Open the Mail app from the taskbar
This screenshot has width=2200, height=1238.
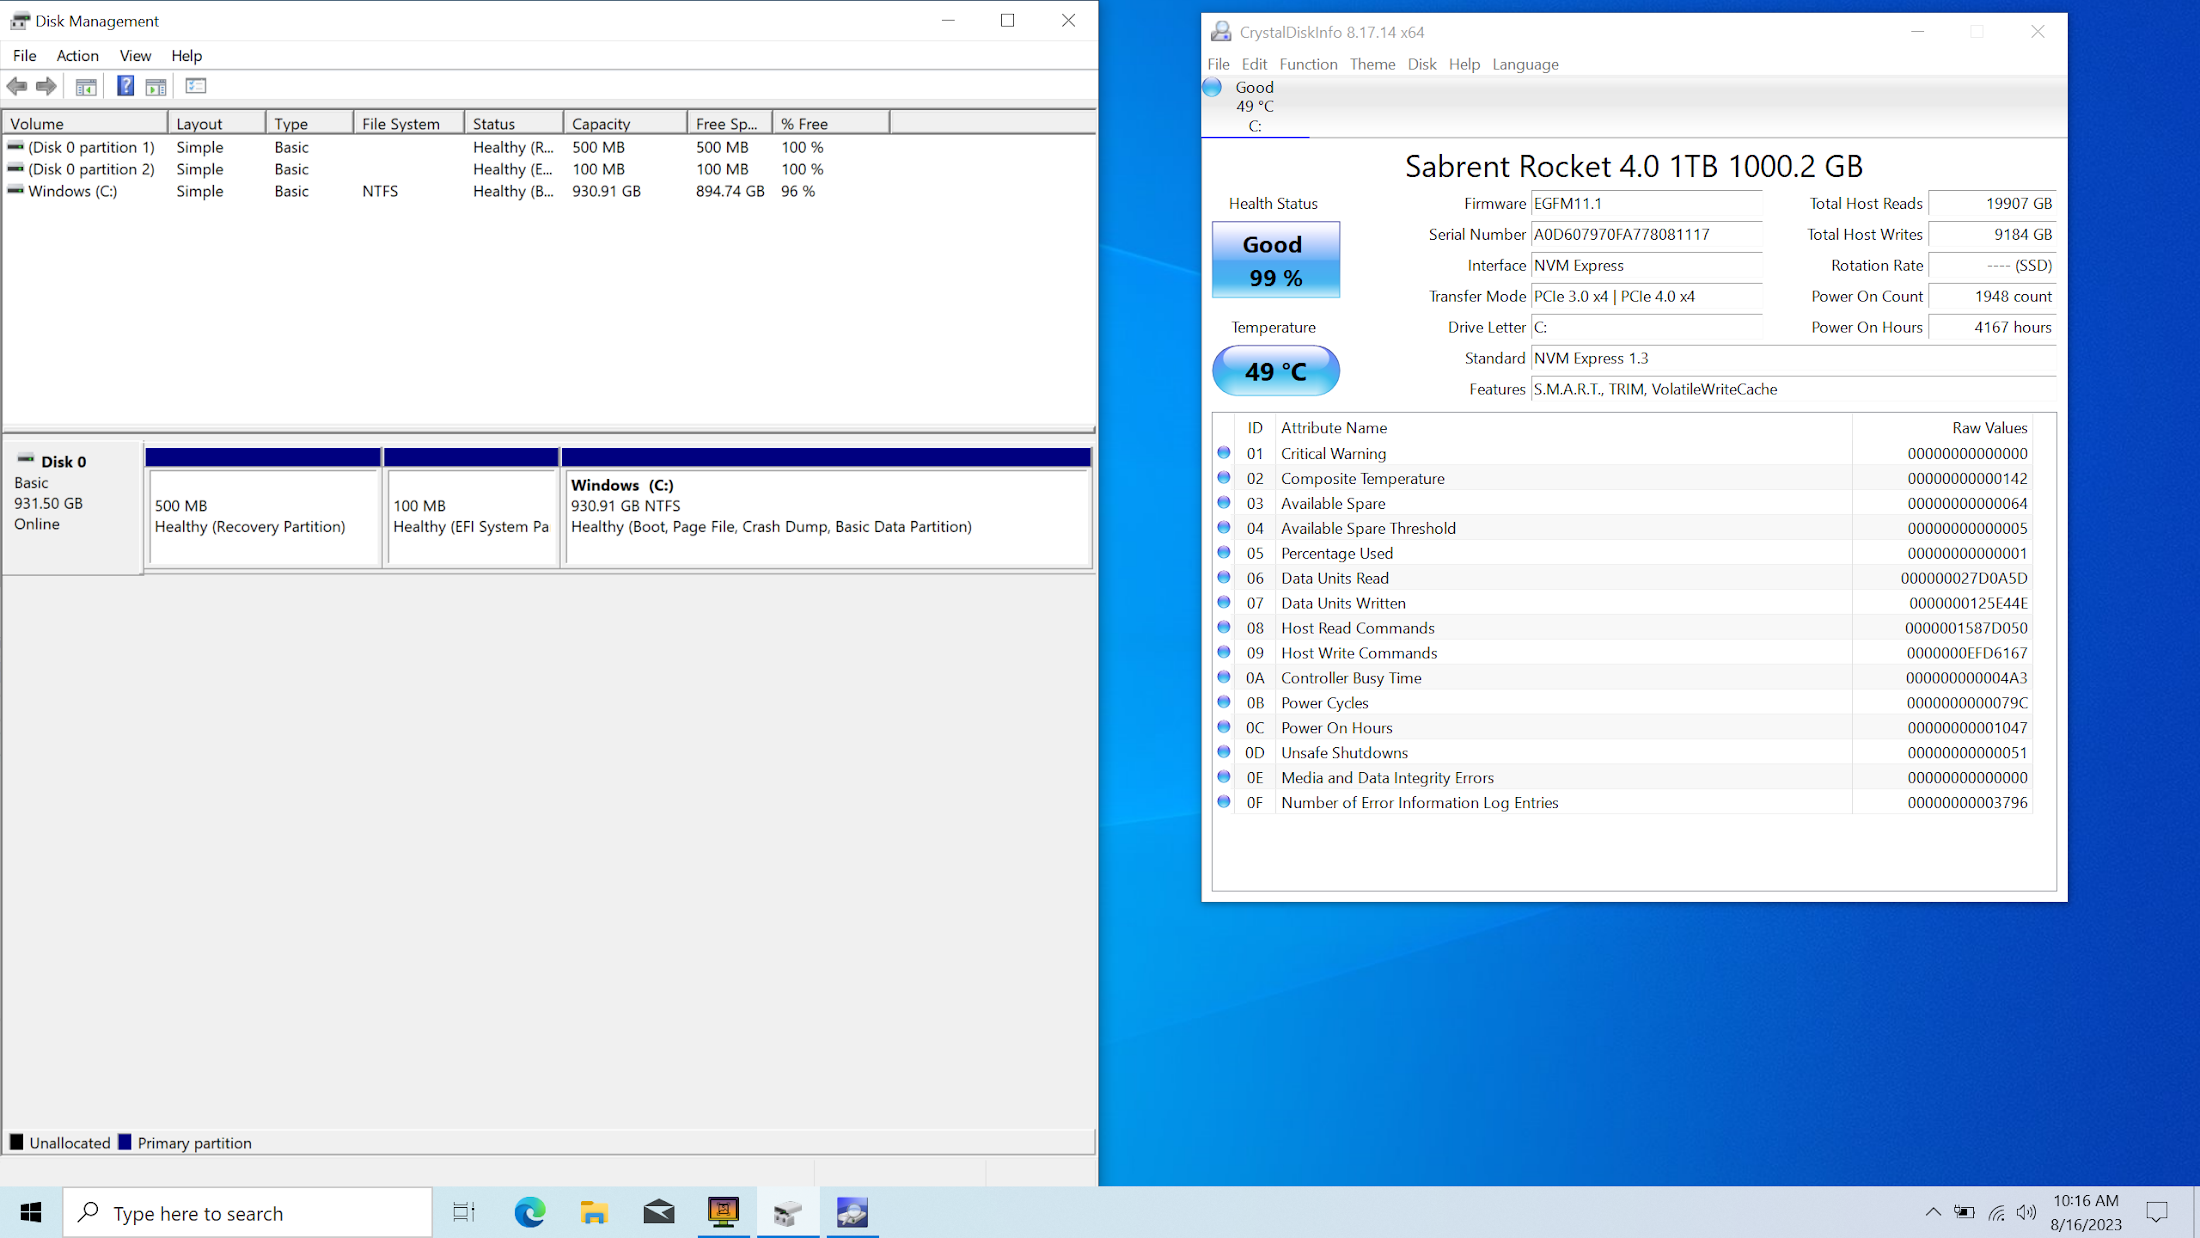658,1213
